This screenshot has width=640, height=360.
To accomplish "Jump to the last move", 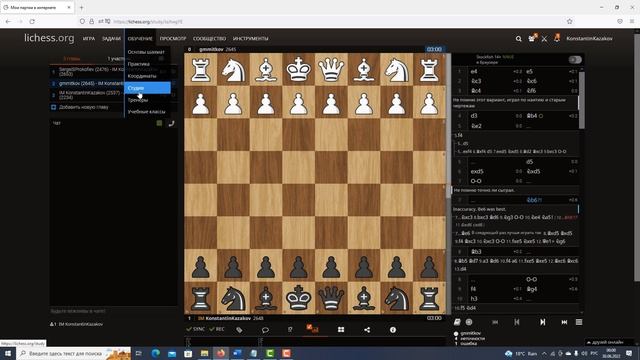I will pos(564,322).
